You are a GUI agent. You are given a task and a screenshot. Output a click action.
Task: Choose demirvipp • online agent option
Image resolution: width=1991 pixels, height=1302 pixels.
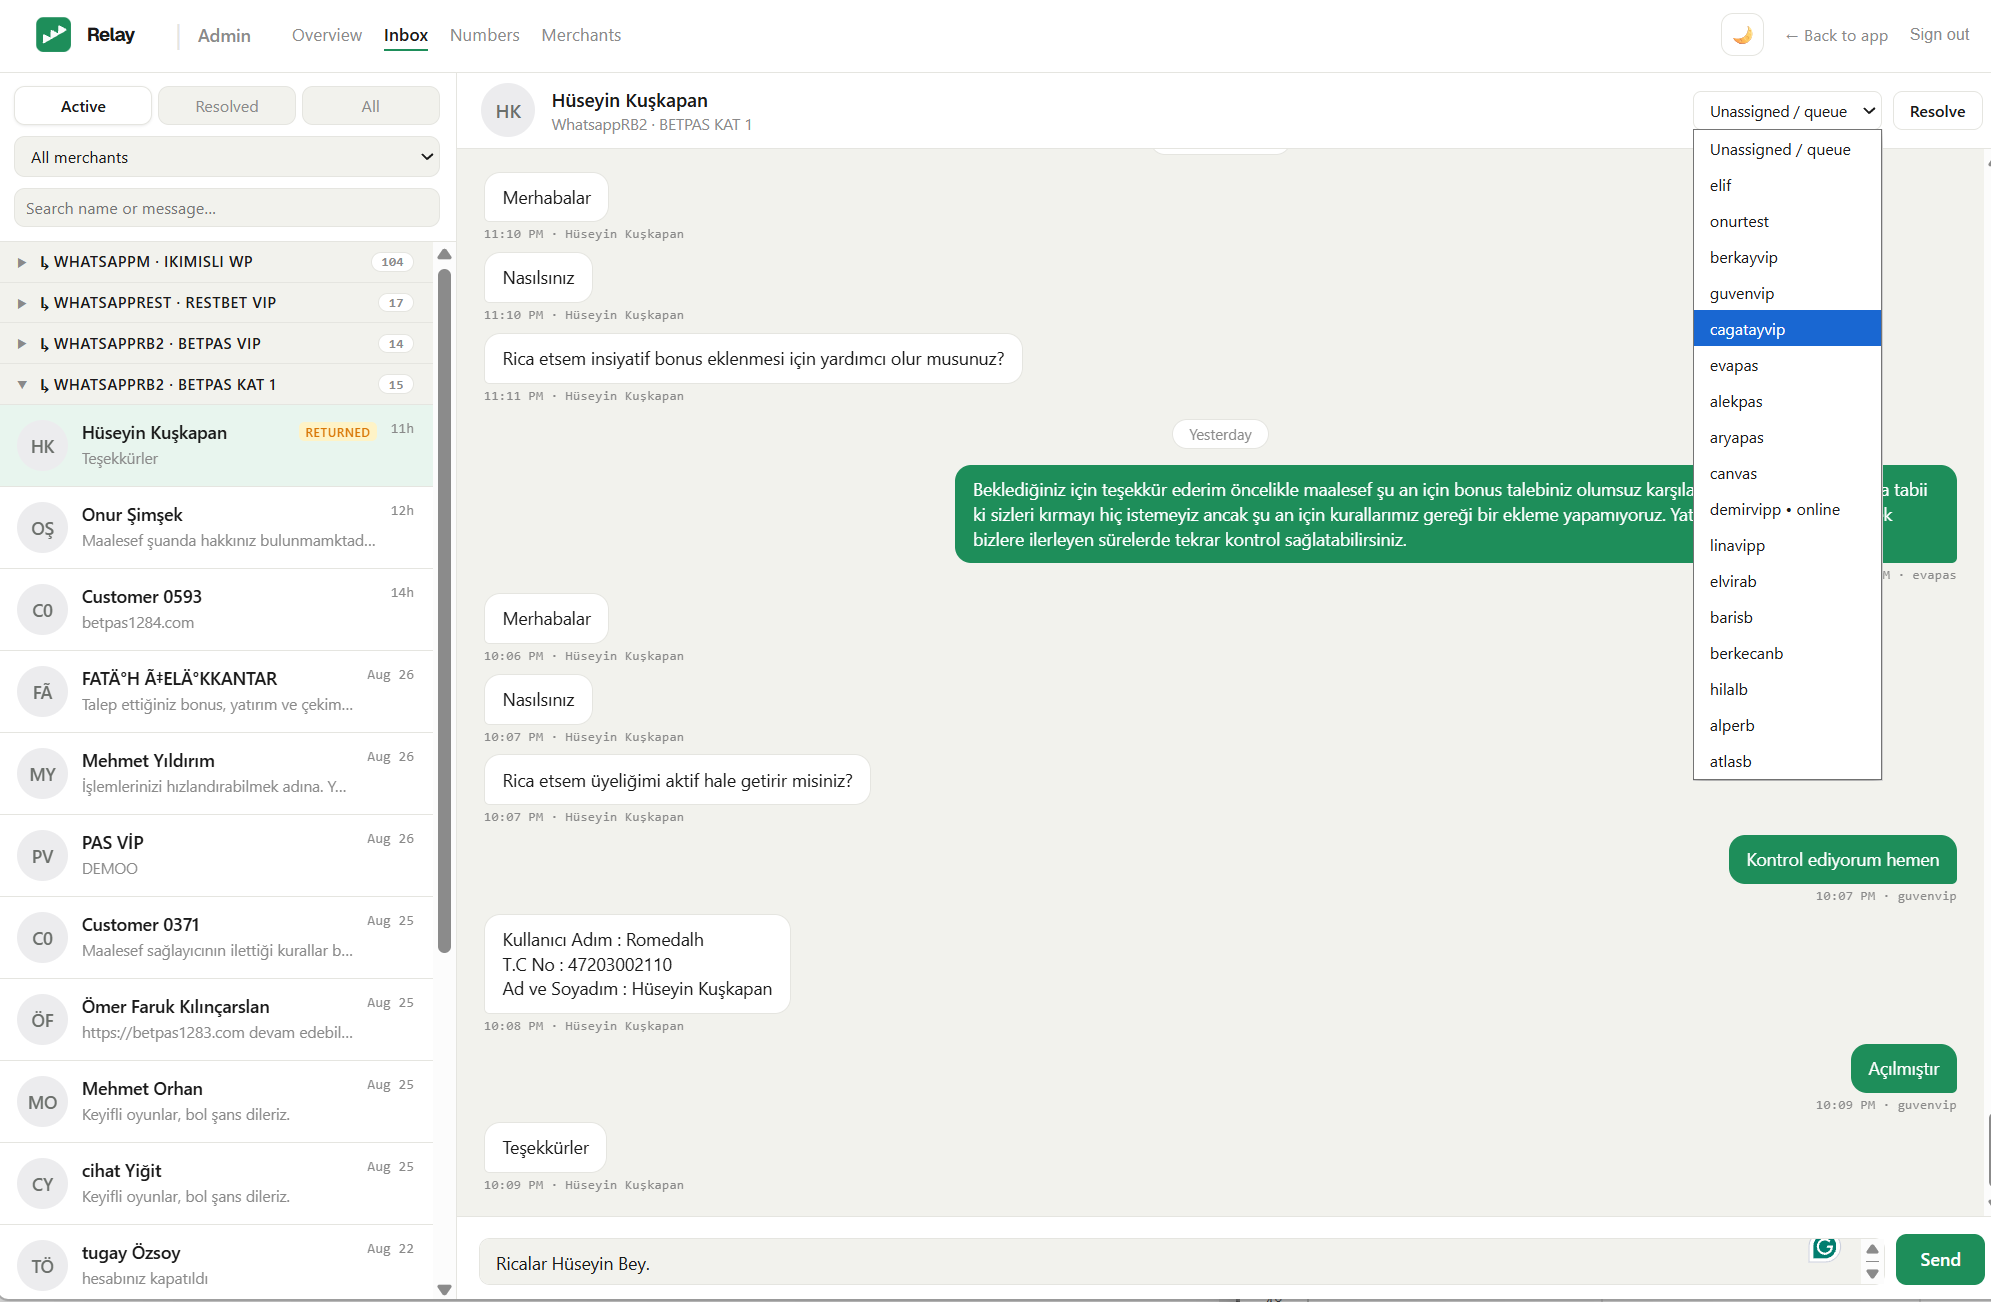[1787, 509]
